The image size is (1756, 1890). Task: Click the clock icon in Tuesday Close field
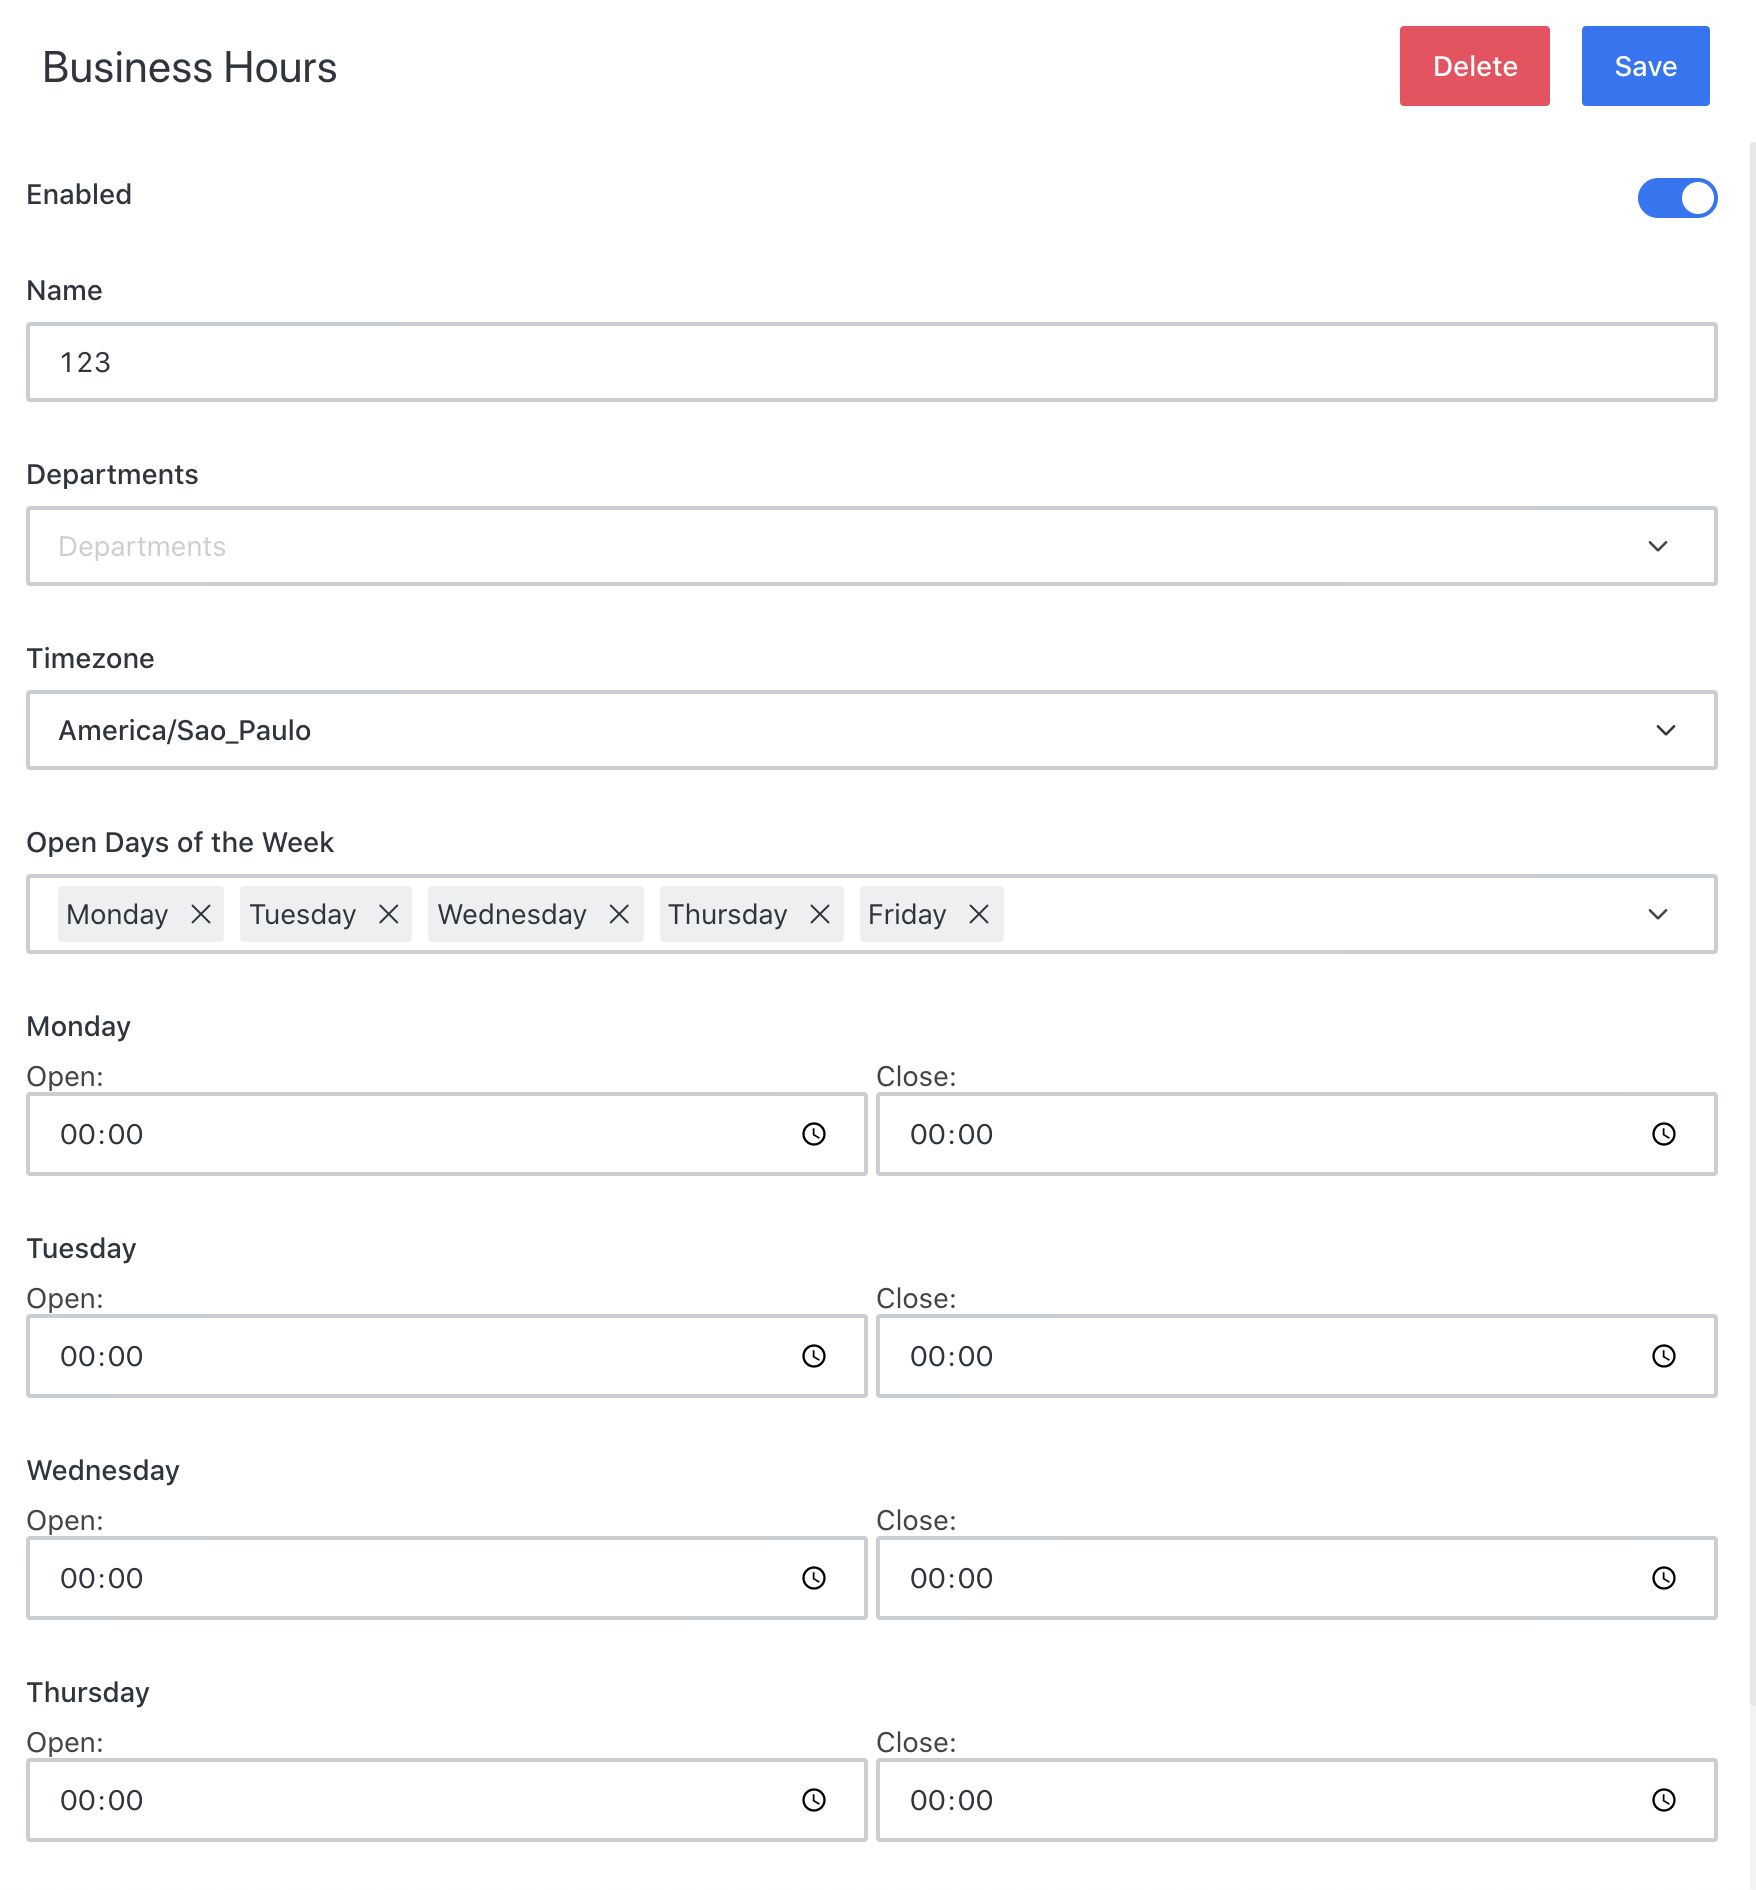coord(1664,1356)
